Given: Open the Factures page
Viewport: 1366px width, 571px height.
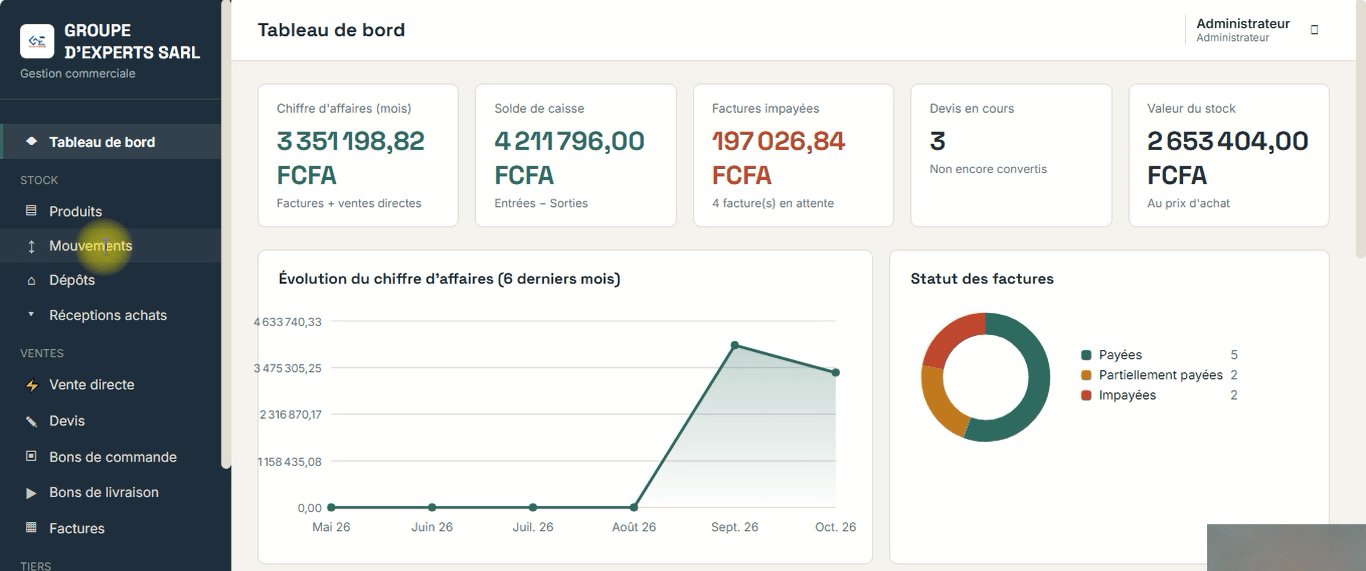Looking at the screenshot, I should point(110,528).
